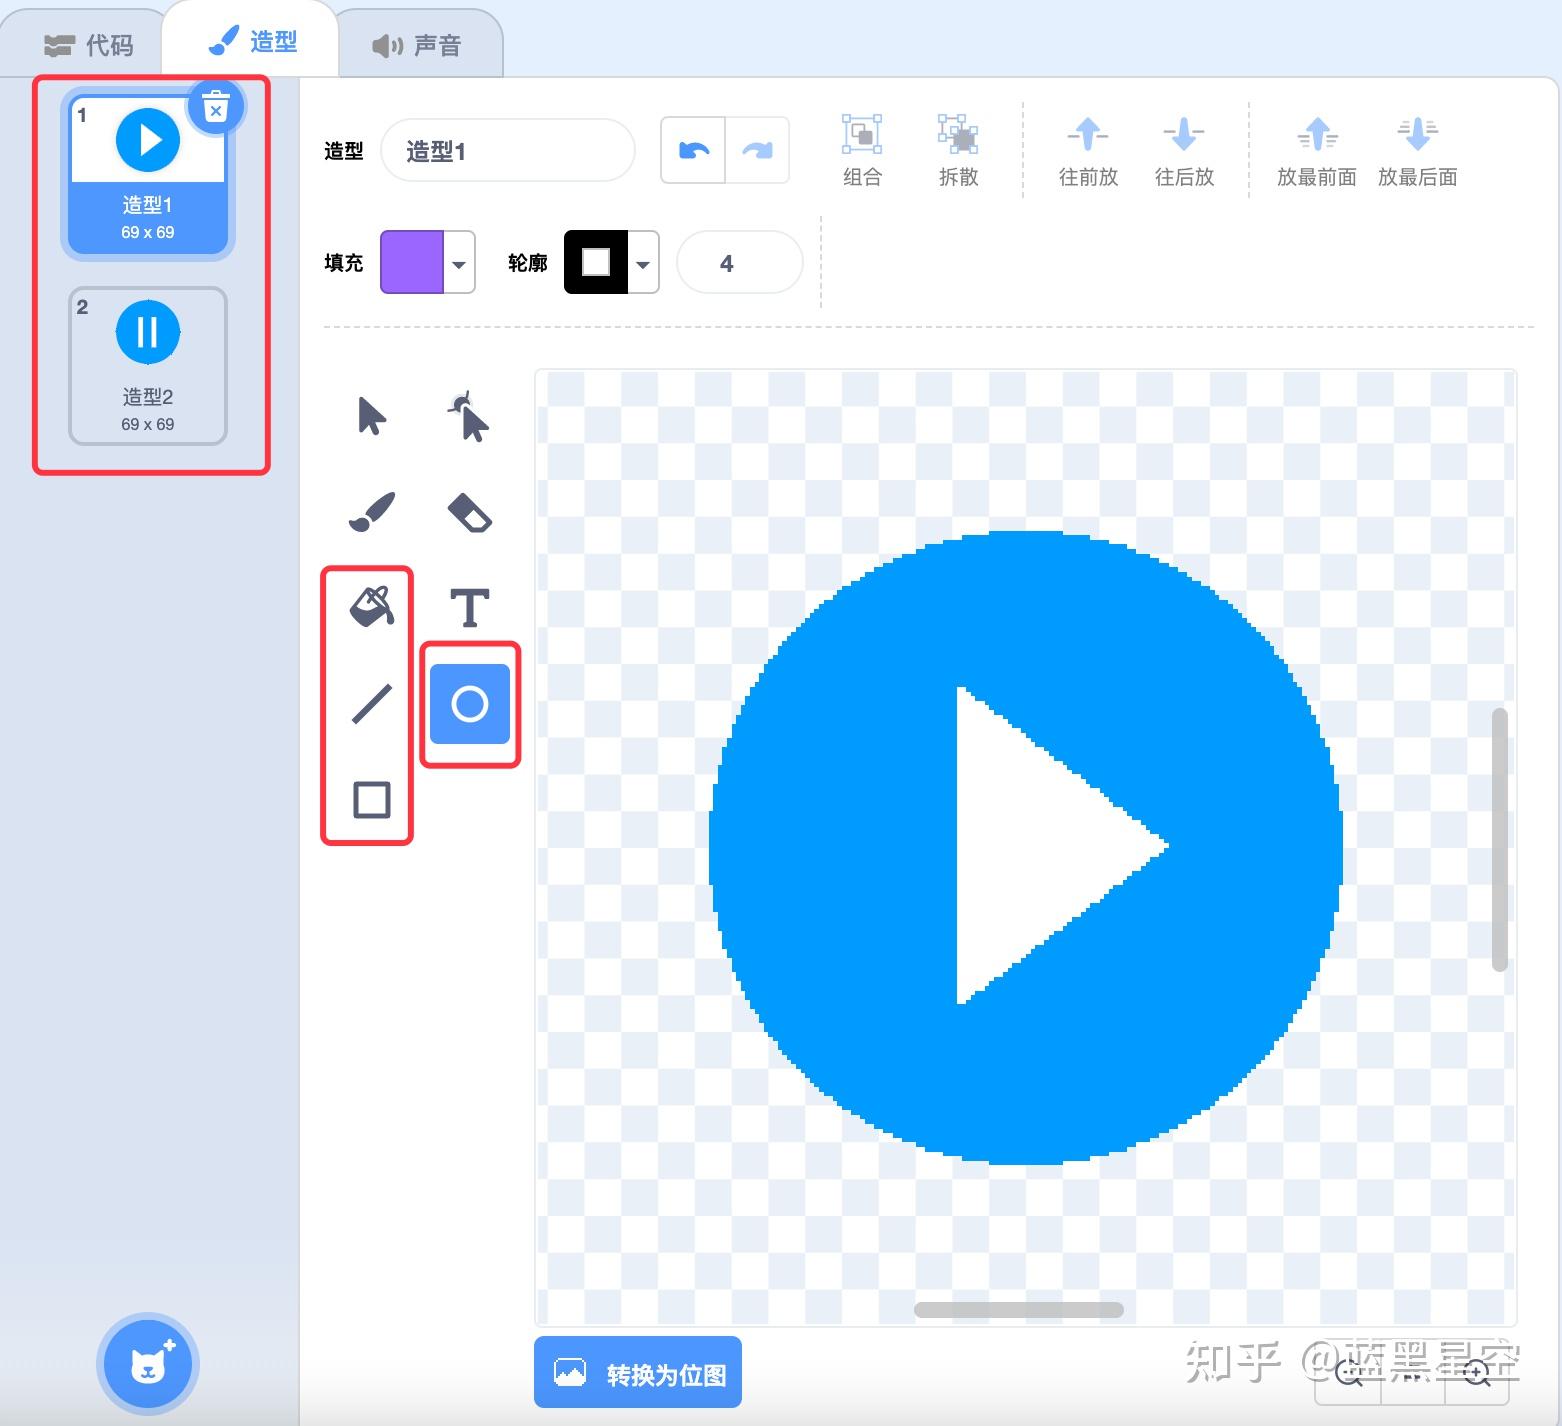Switch to the 声音 tab
The height and width of the screenshot is (1426, 1562).
click(x=418, y=42)
